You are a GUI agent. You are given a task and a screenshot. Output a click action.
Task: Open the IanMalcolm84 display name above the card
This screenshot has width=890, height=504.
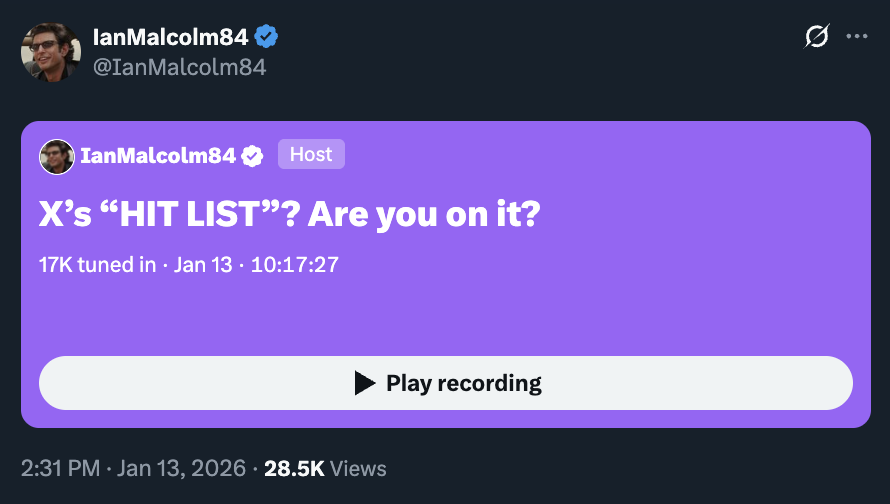170,37
